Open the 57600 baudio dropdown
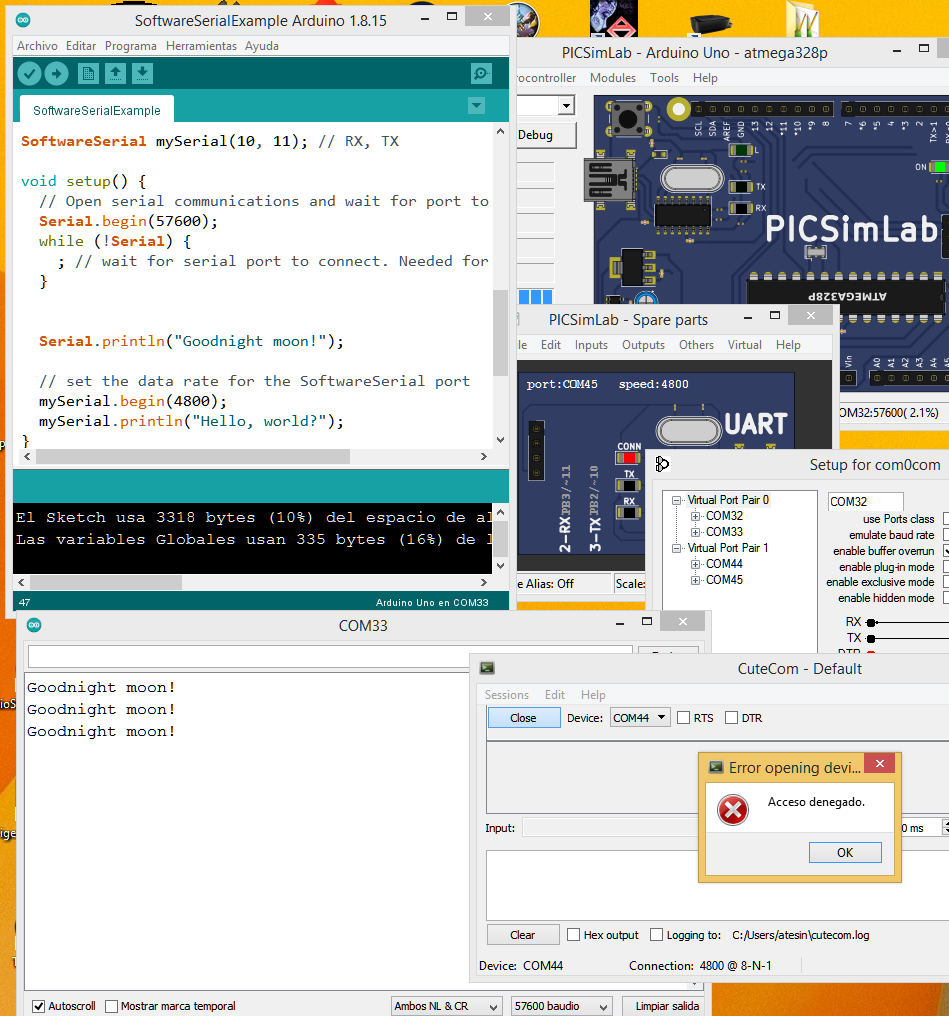The width and height of the screenshot is (949, 1016). point(561,1006)
